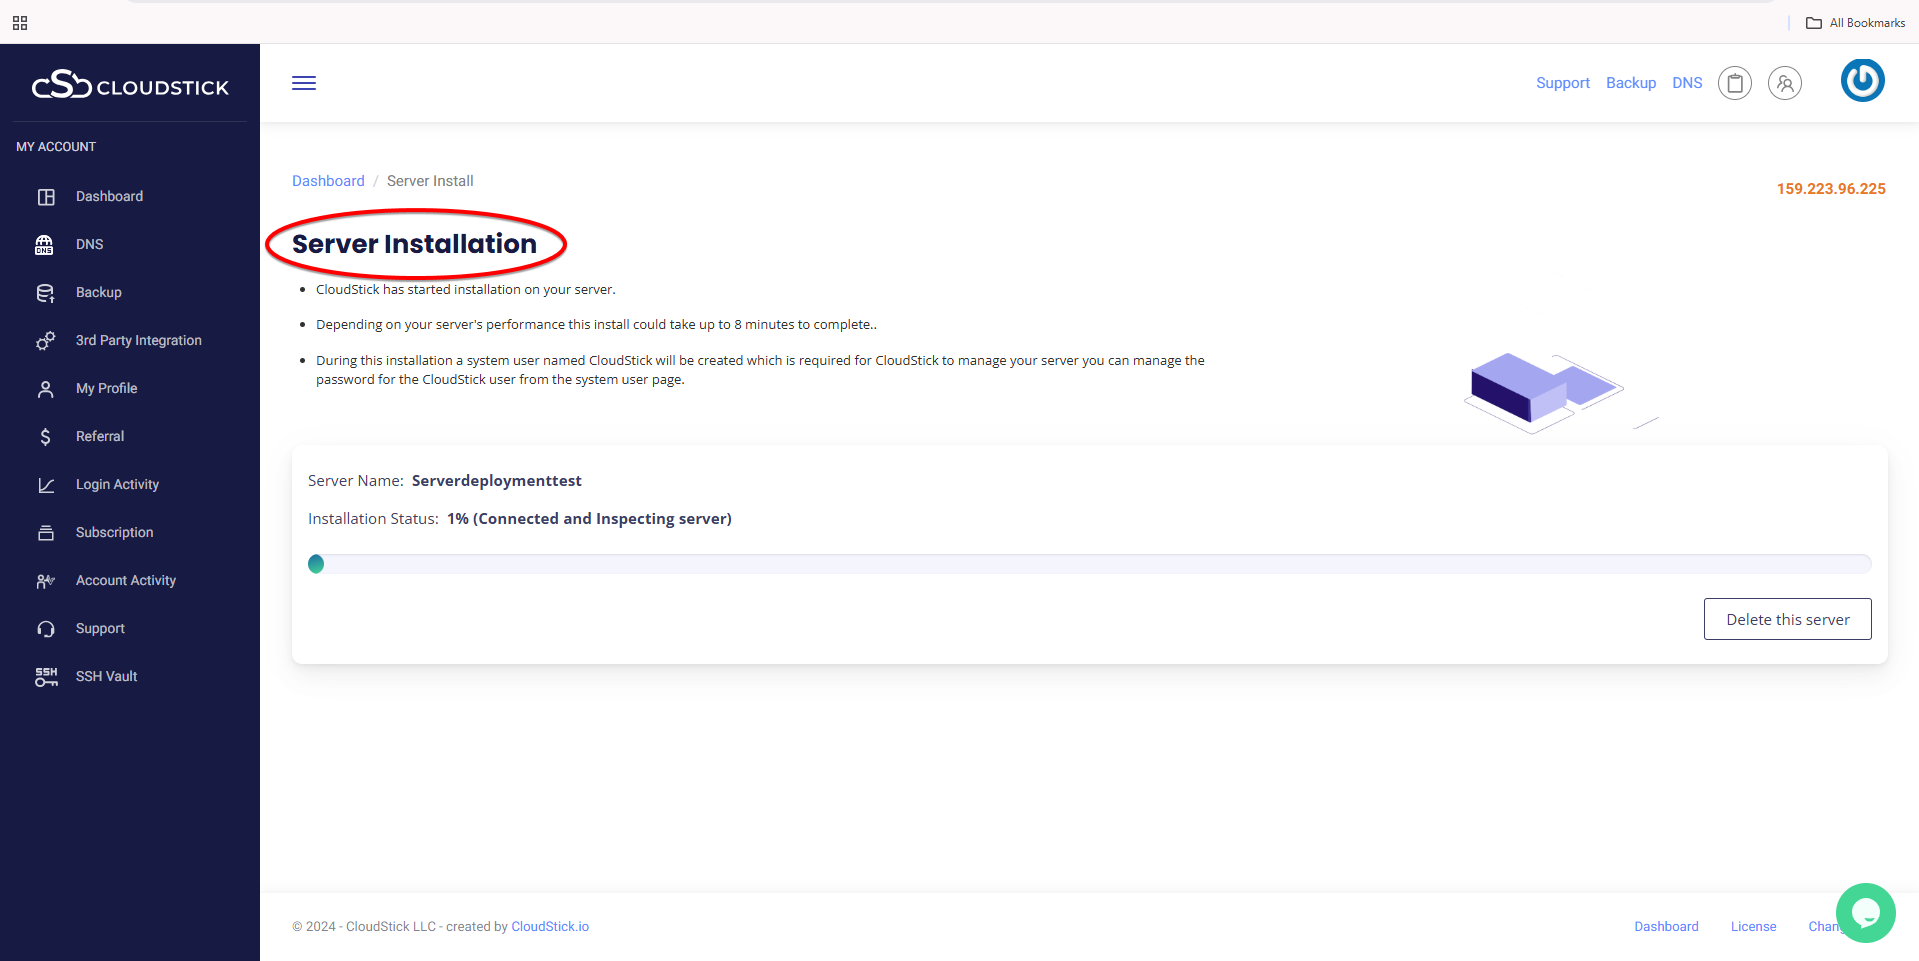
Task: Open Dashboard from the sidebar
Action: coord(109,197)
